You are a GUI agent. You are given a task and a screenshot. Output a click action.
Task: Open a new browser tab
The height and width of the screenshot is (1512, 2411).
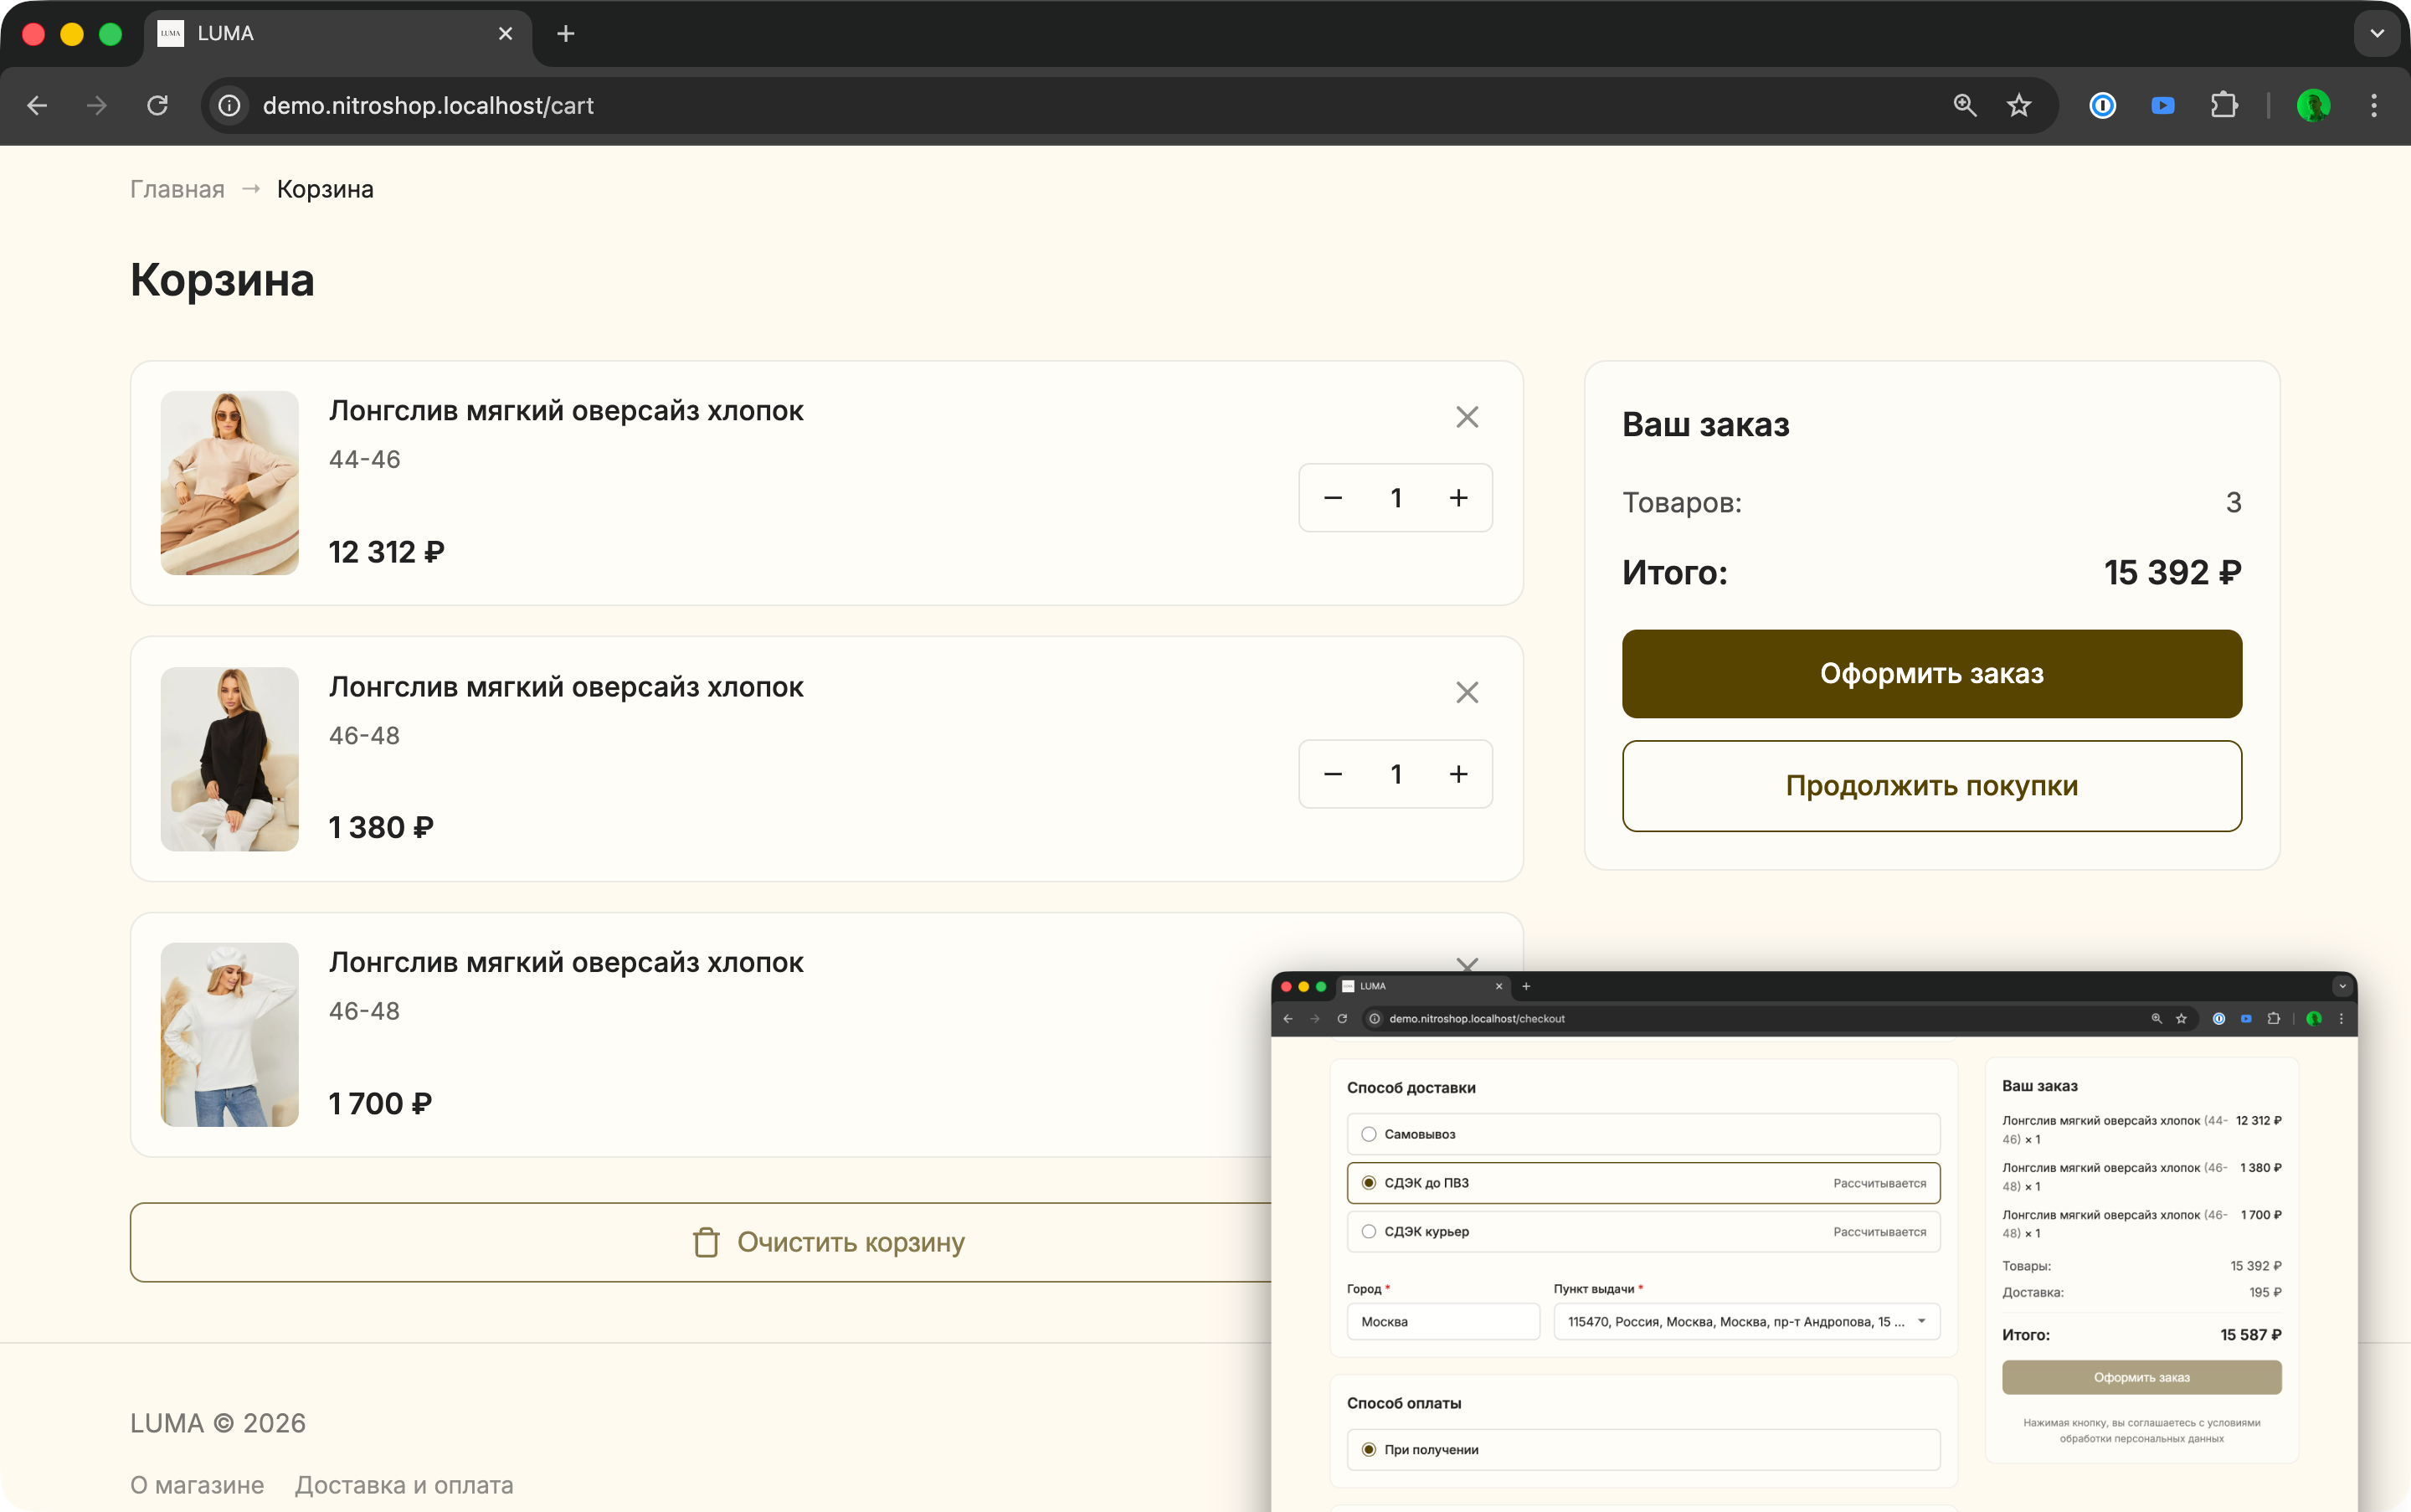click(x=565, y=34)
